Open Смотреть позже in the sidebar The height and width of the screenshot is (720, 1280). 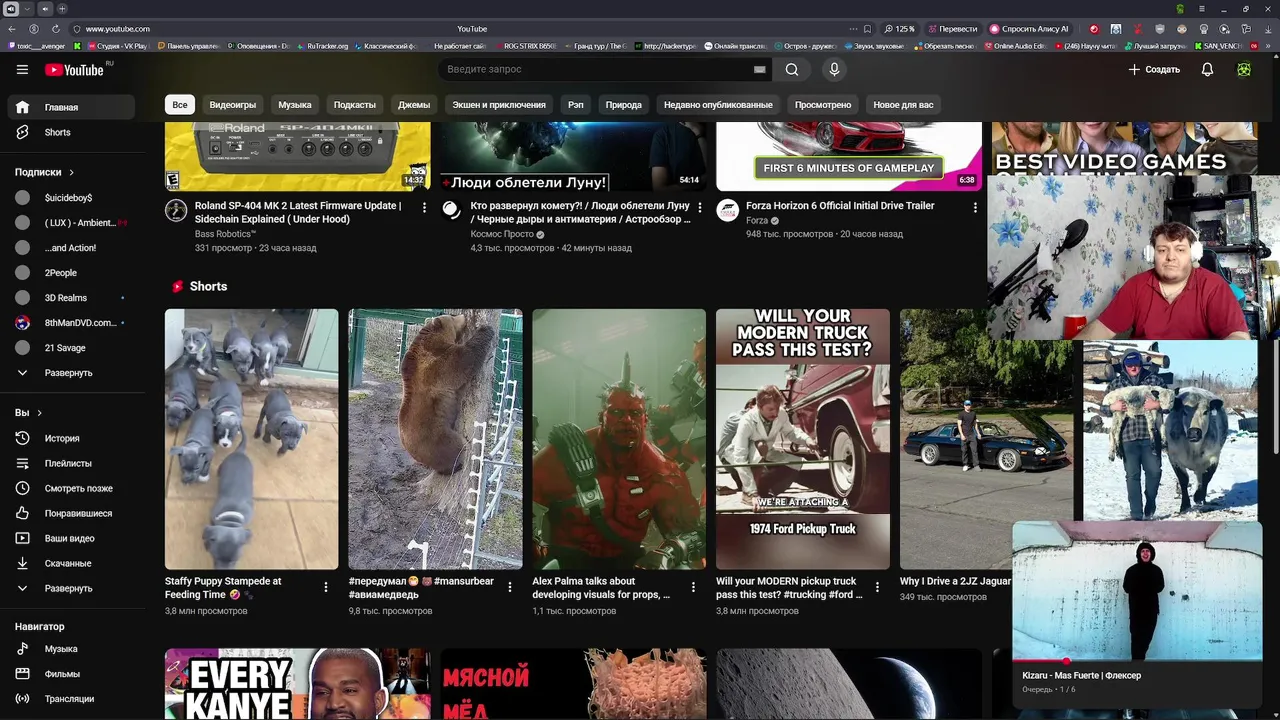point(71,488)
